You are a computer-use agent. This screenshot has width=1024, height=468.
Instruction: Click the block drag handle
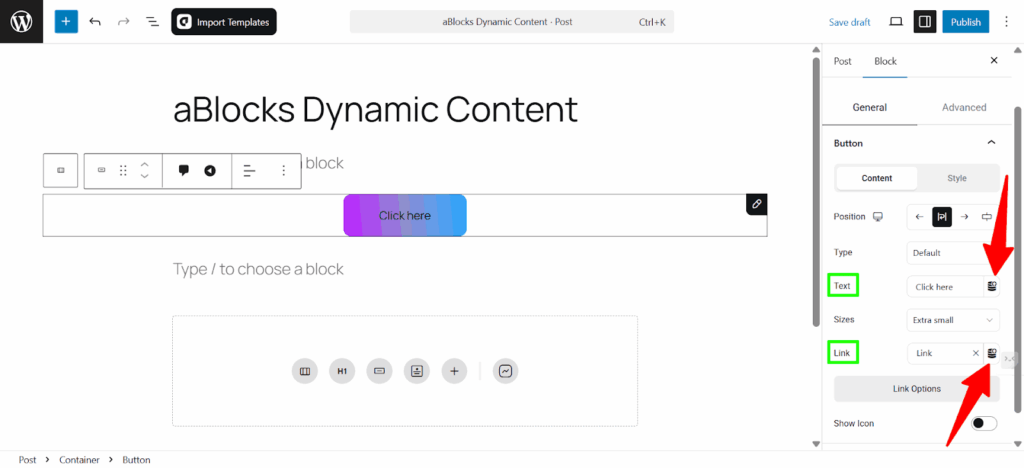123,171
